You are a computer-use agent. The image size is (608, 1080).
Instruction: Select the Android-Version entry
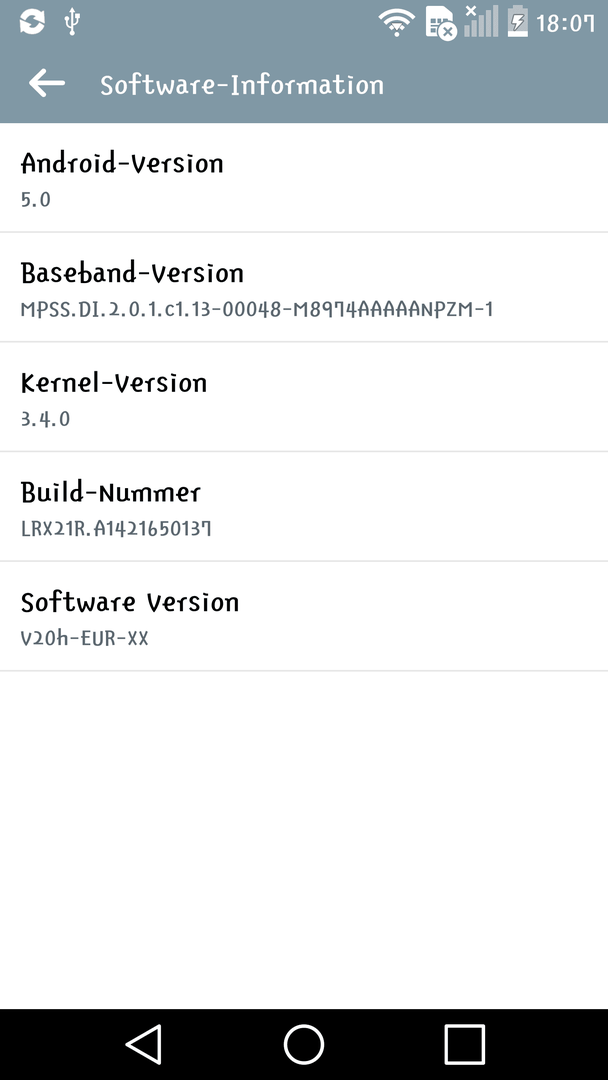point(304,178)
